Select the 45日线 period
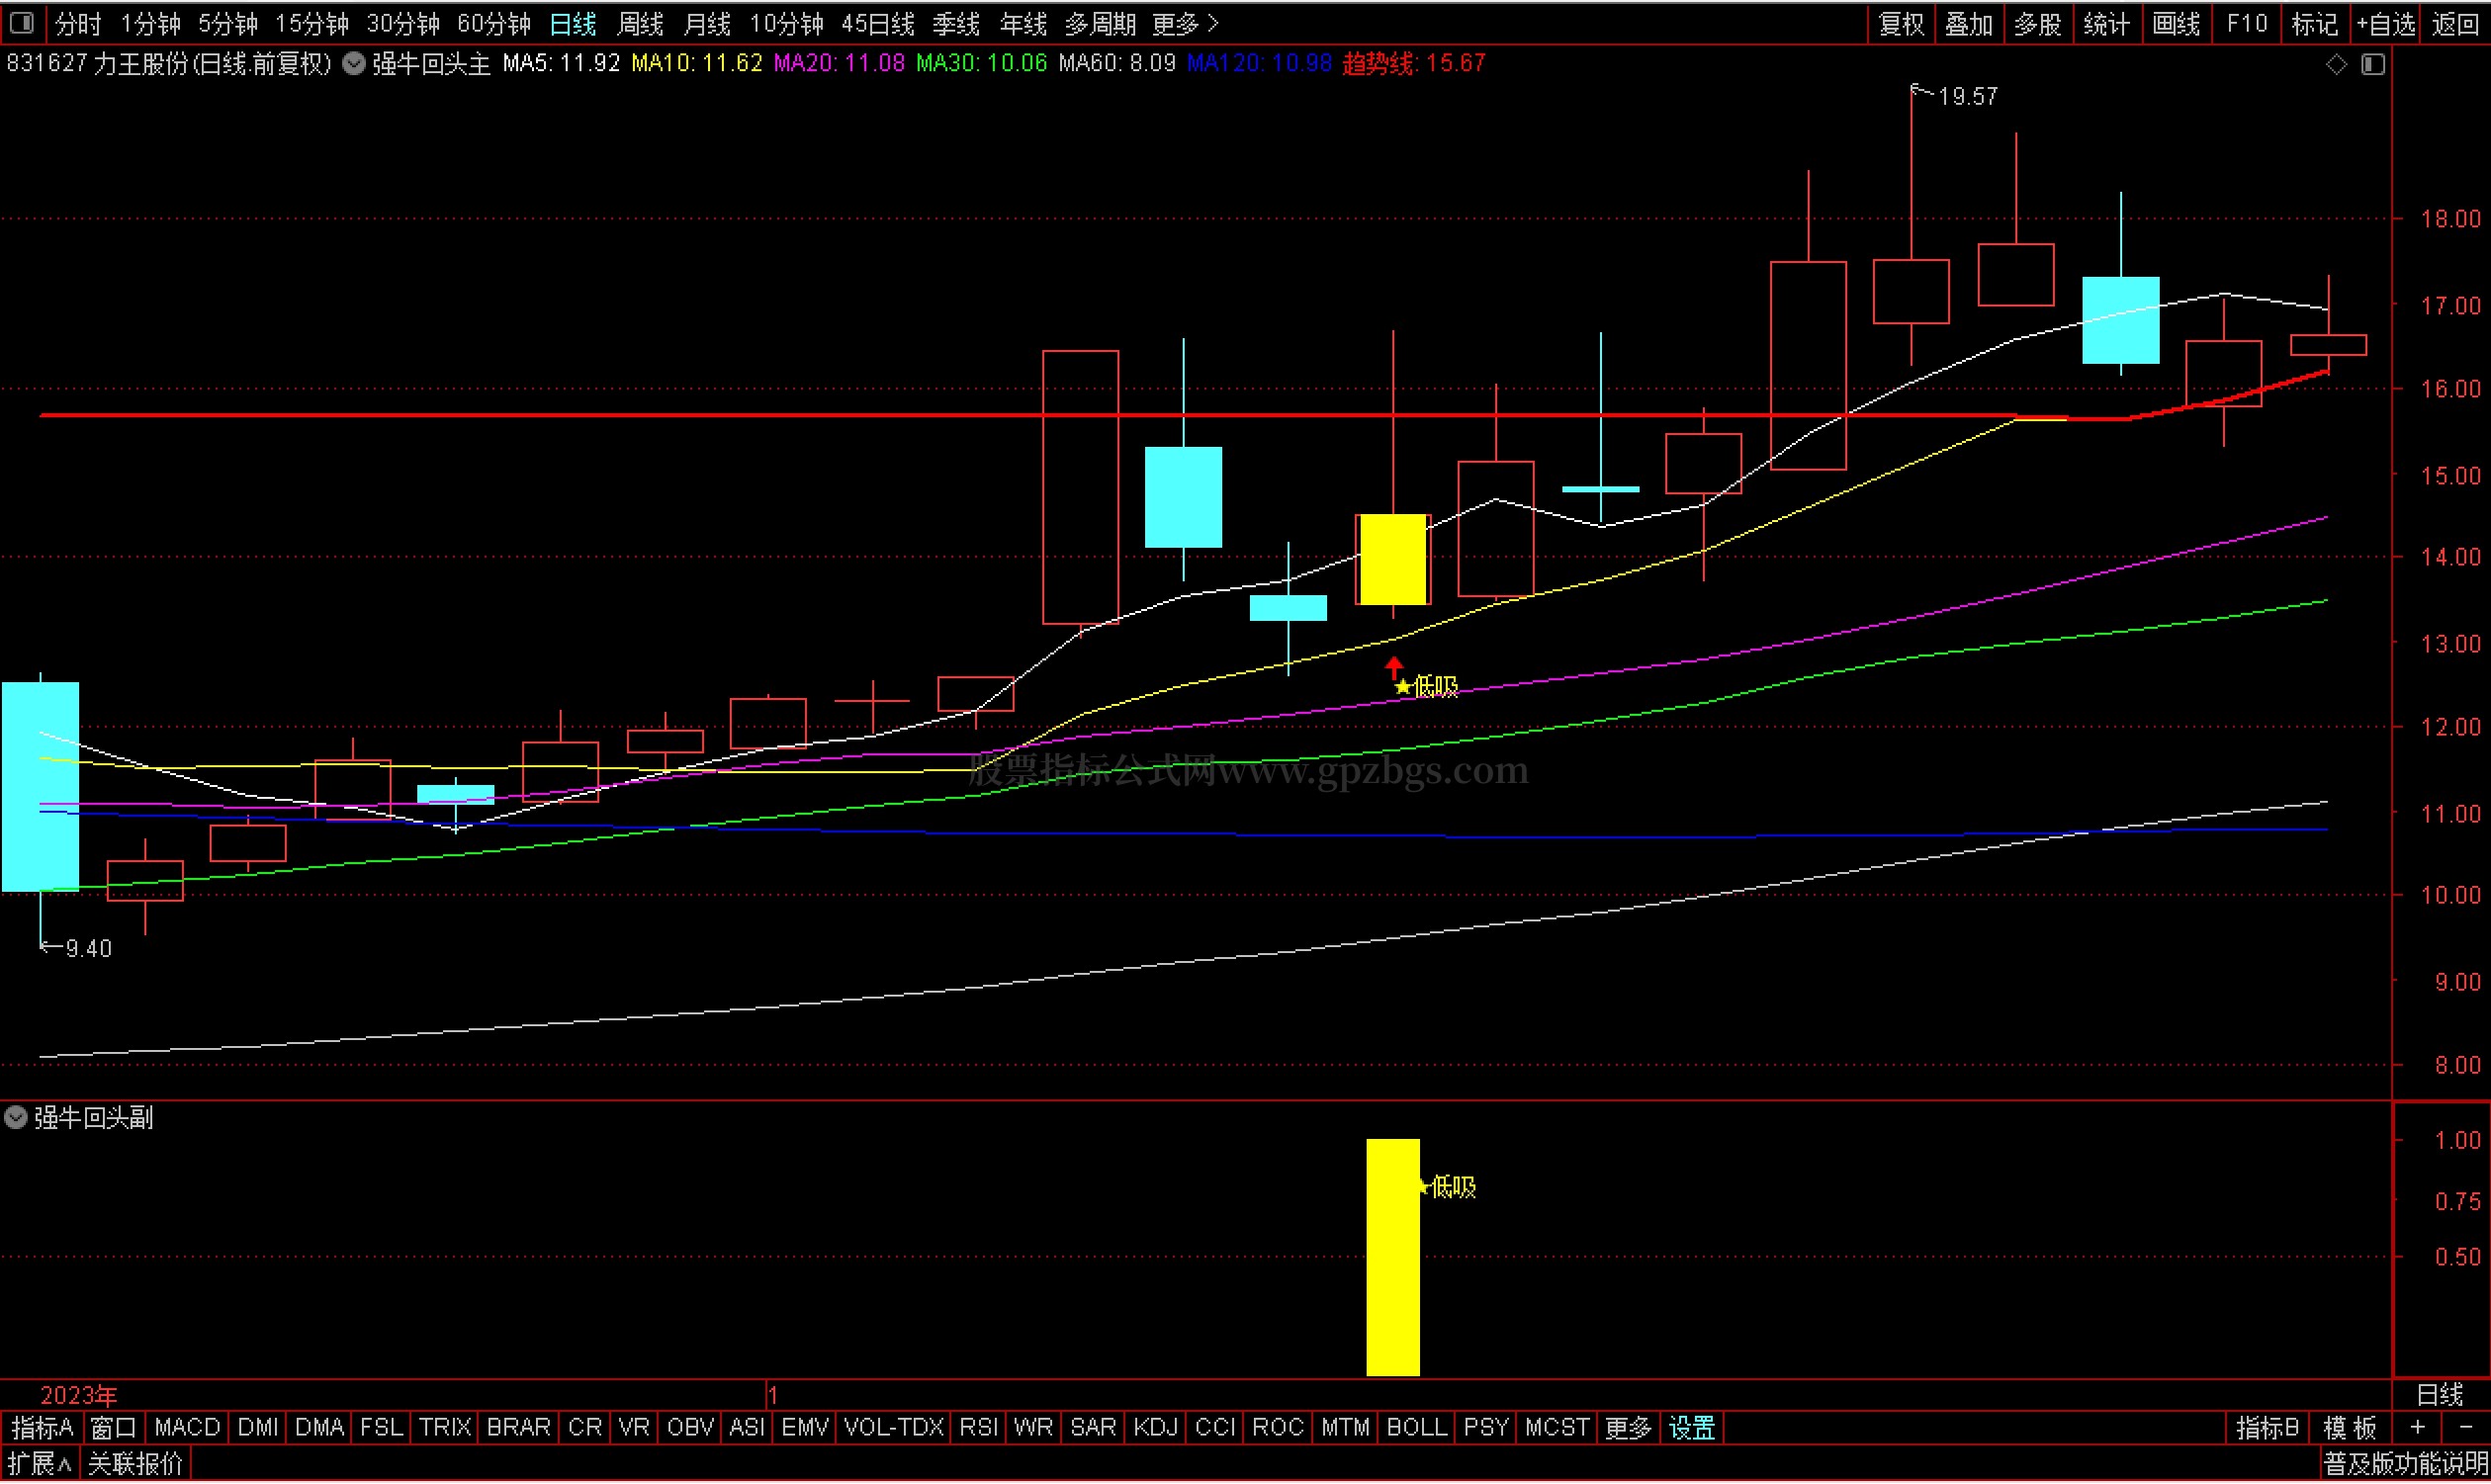This screenshot has height=1484, width=2491. (x=878, y=23)
